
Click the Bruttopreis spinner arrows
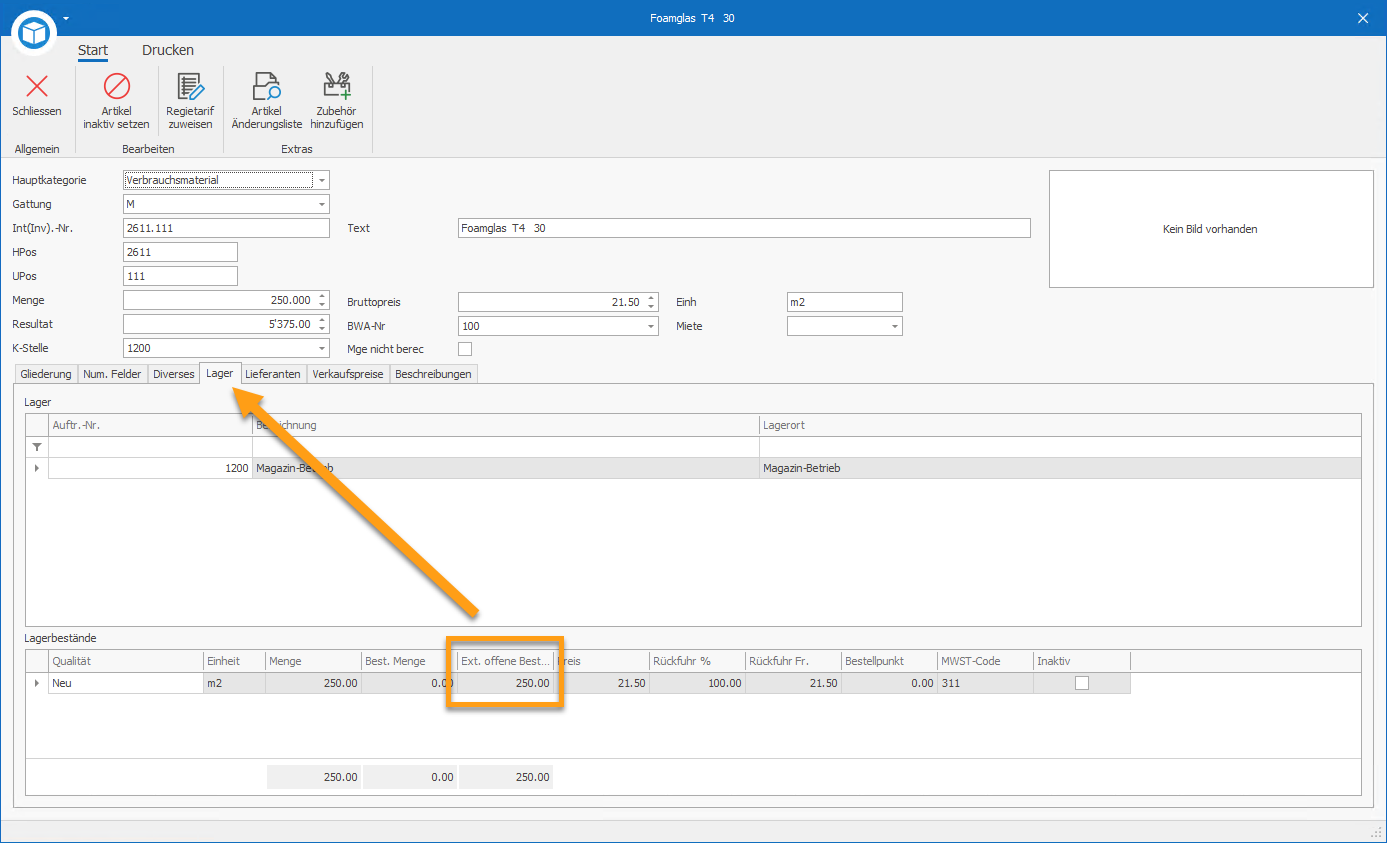651,302
